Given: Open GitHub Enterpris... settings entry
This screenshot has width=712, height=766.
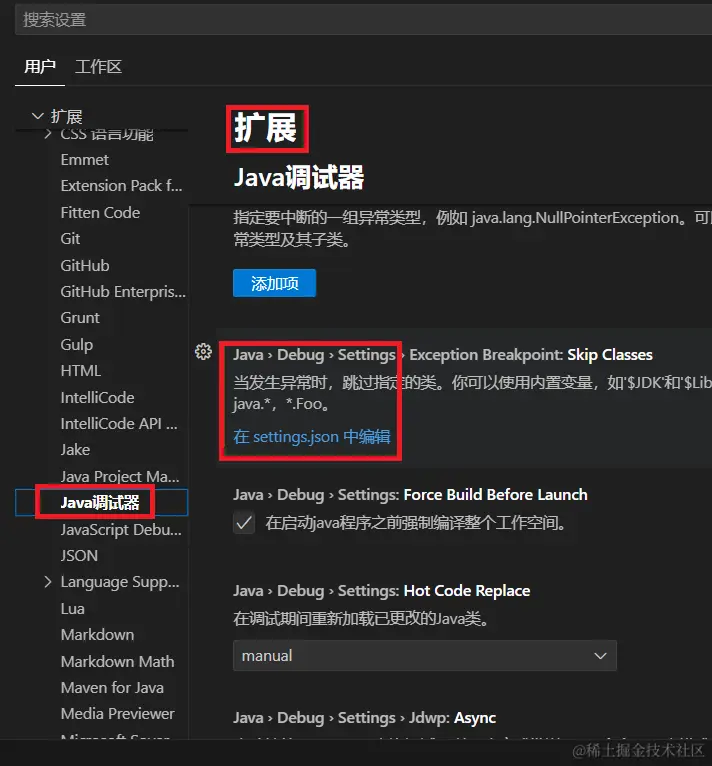Looking at the screenshot, I should tap(123, 292).
